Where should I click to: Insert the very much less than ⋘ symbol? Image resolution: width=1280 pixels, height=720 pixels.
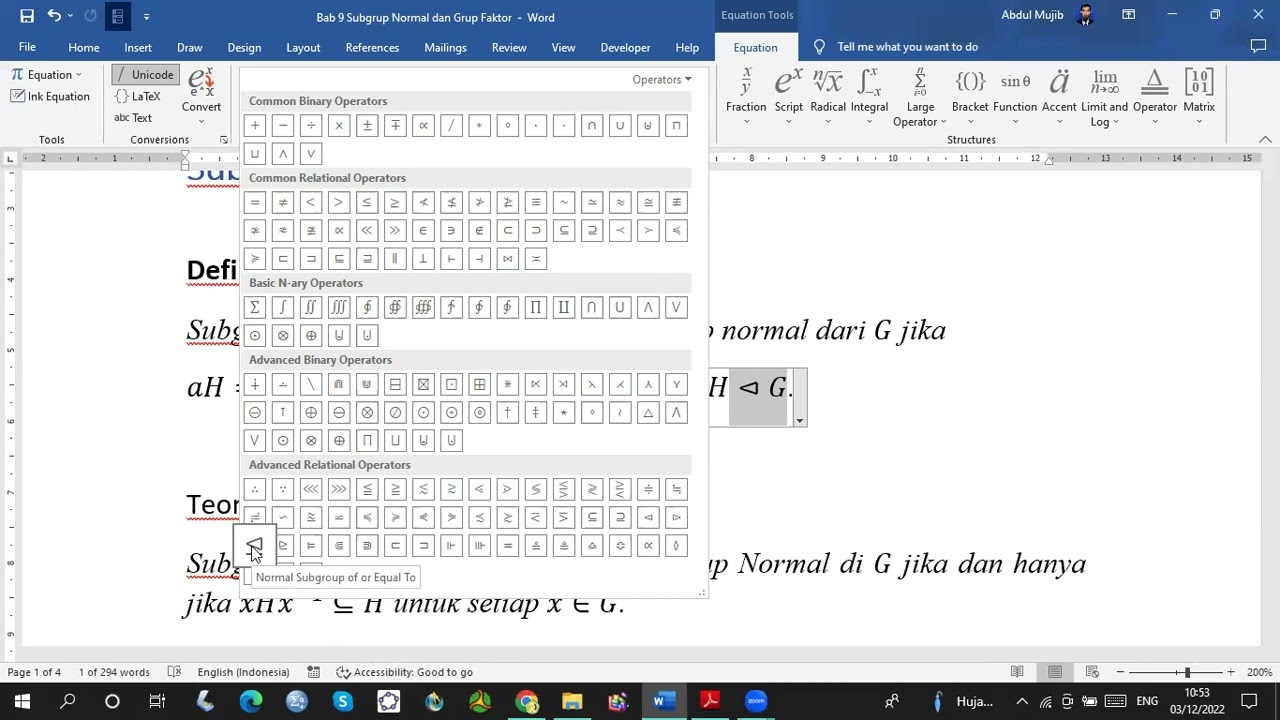tap(311, 489)
